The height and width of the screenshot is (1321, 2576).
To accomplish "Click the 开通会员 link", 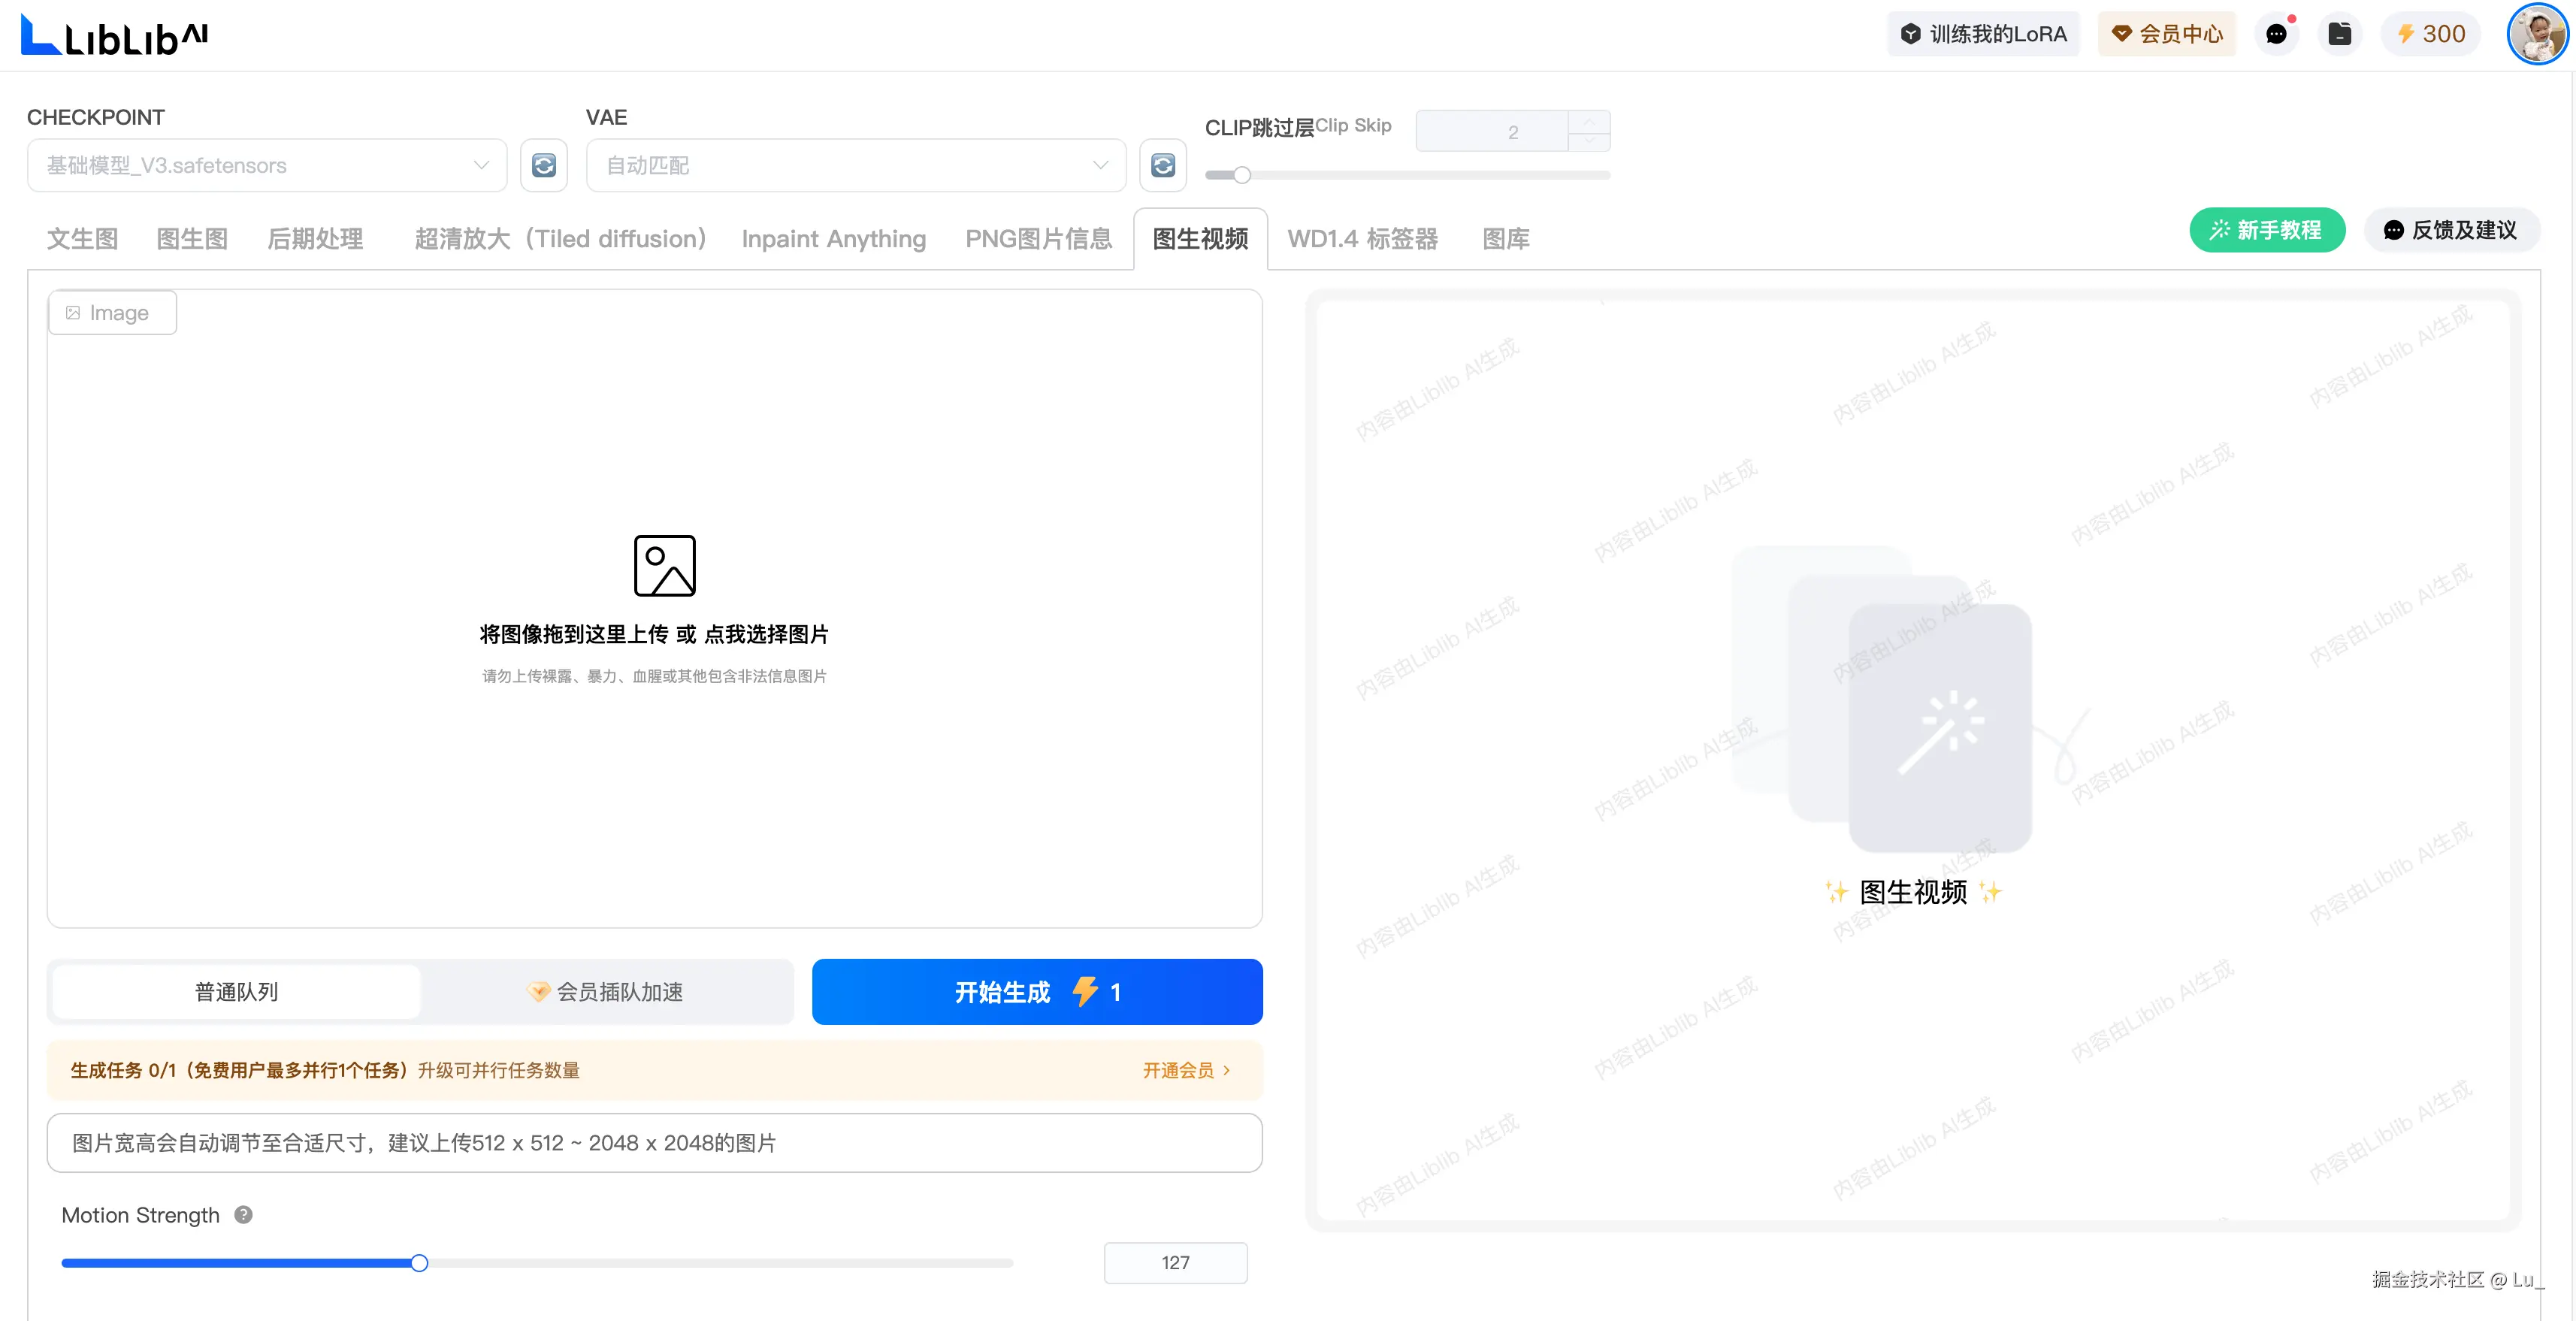I will click(x=1186, y=1070).
